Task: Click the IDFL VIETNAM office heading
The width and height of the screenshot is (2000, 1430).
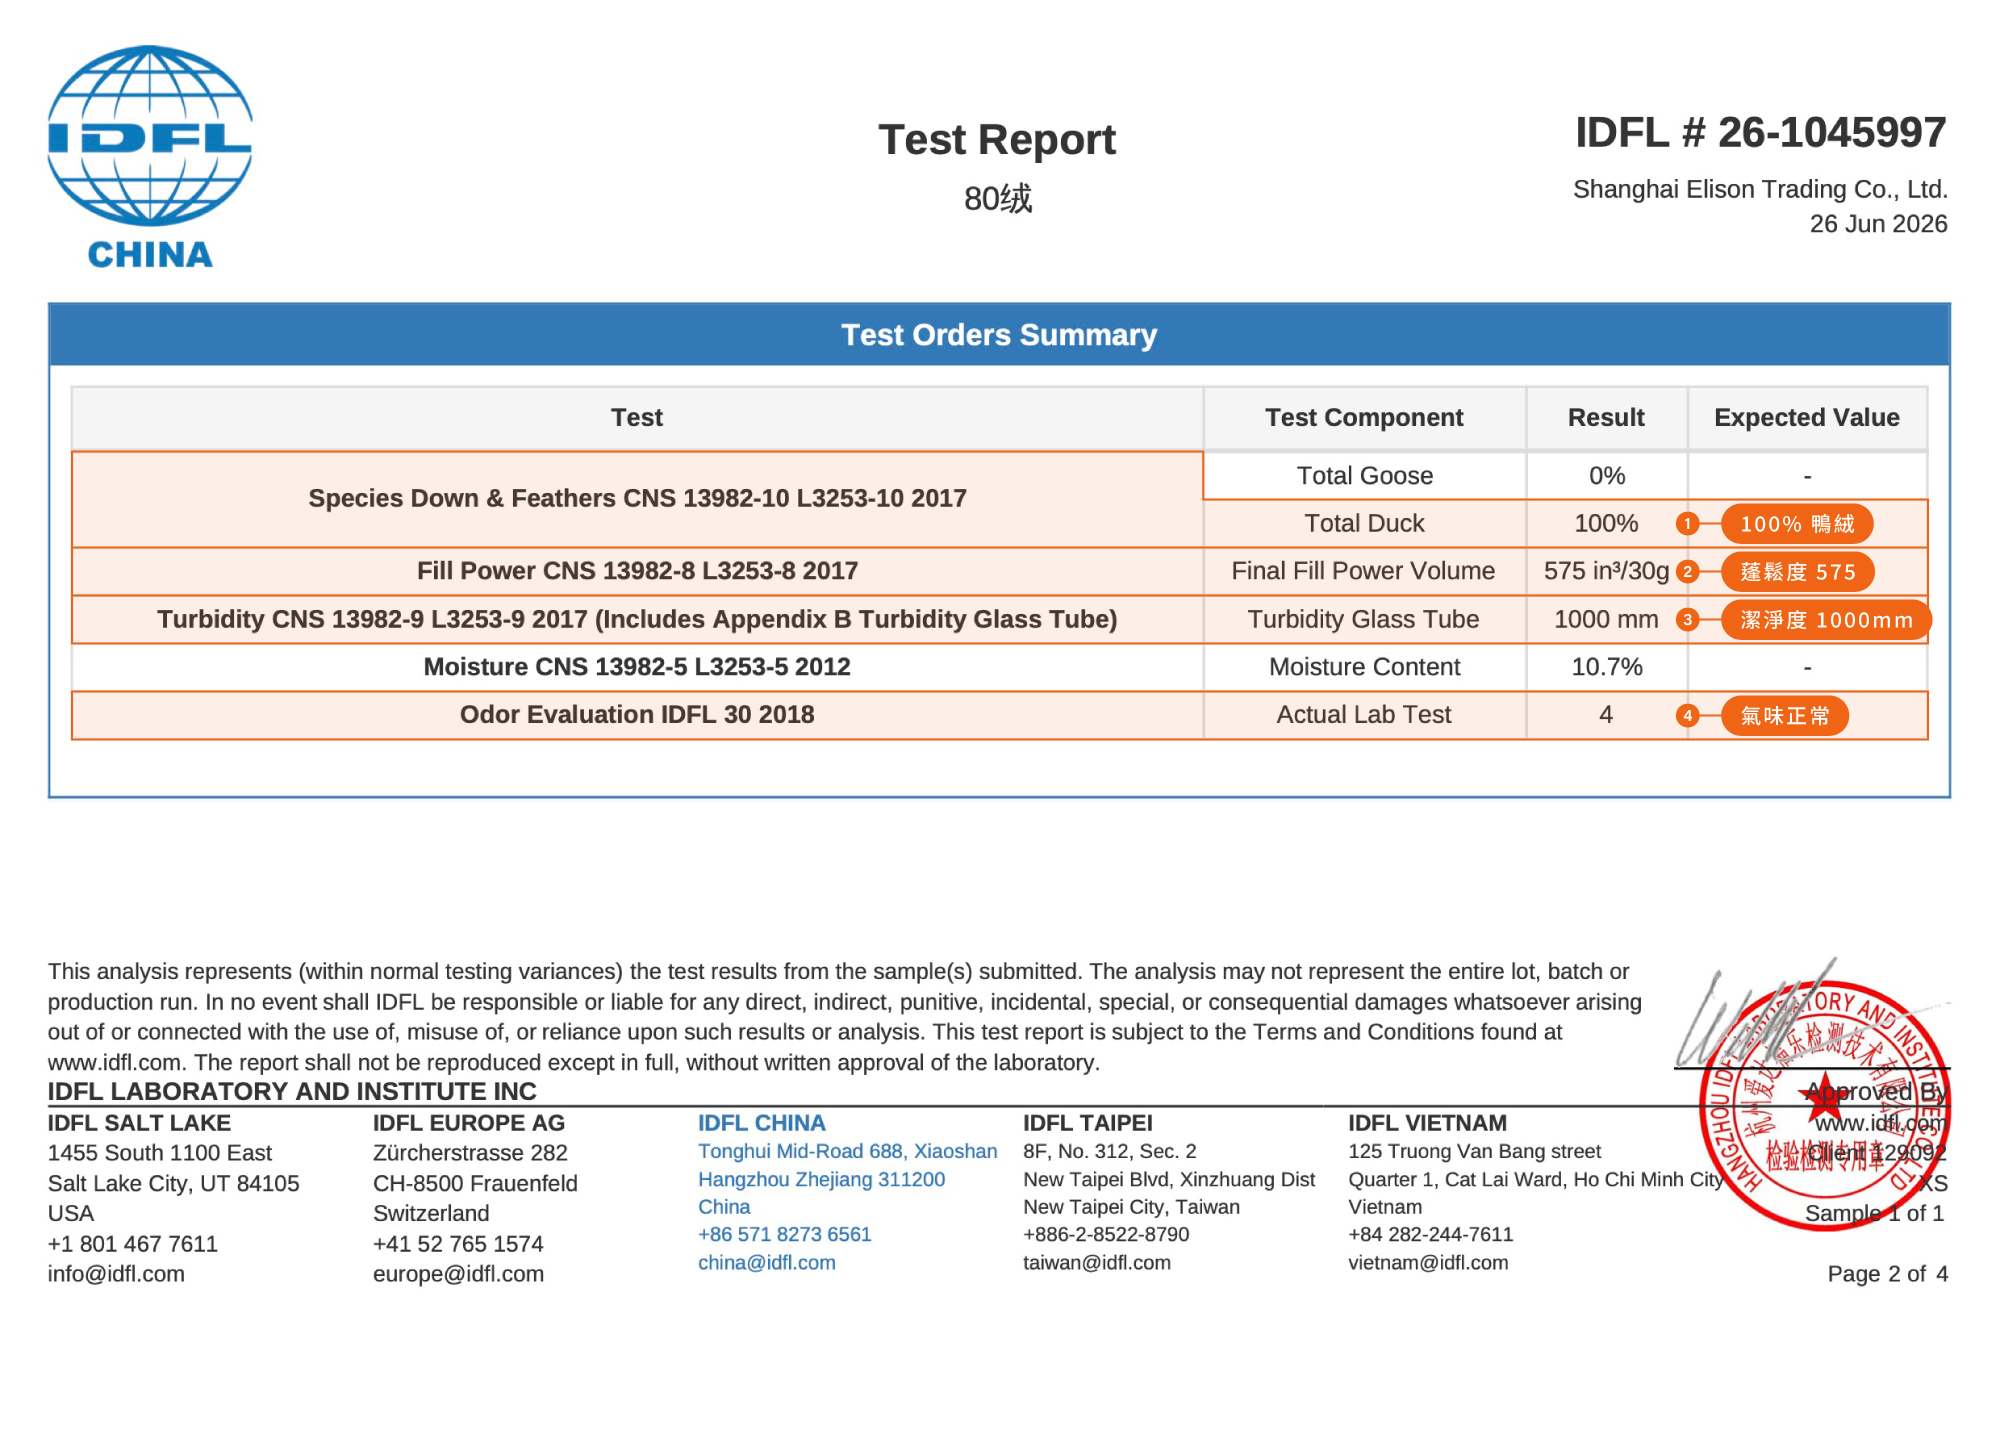Action: click(1427, 1123)
